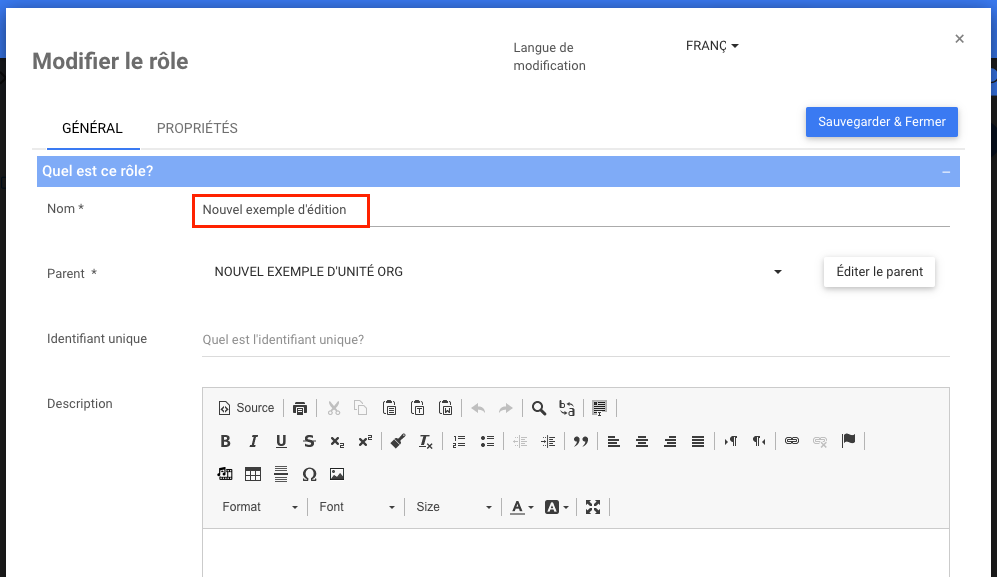
Task: Open the Source view in the editor
Action: [246, 408]
